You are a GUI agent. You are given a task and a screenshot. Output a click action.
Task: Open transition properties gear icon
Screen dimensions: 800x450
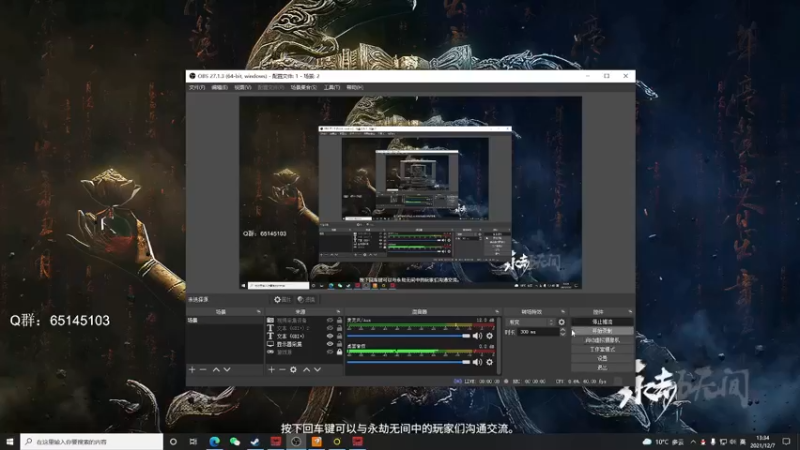562,322
